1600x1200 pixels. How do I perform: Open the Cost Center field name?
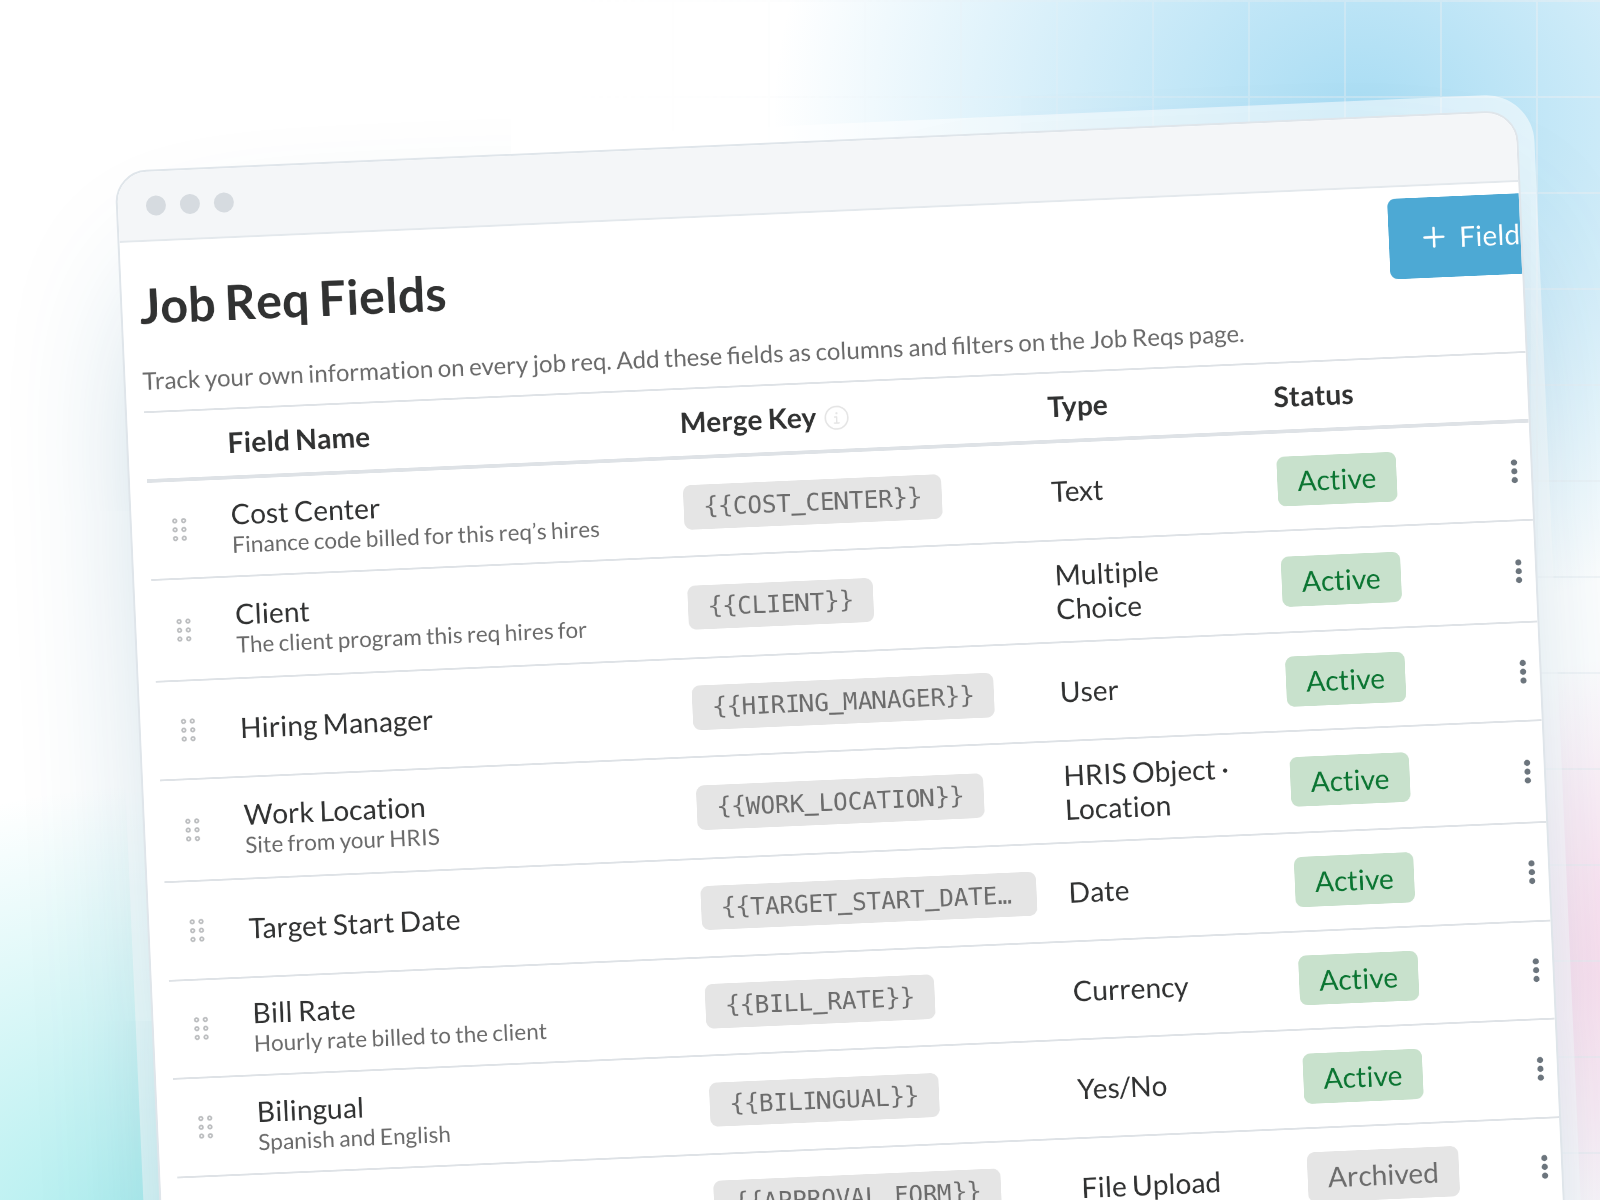[x=305, y=512]
